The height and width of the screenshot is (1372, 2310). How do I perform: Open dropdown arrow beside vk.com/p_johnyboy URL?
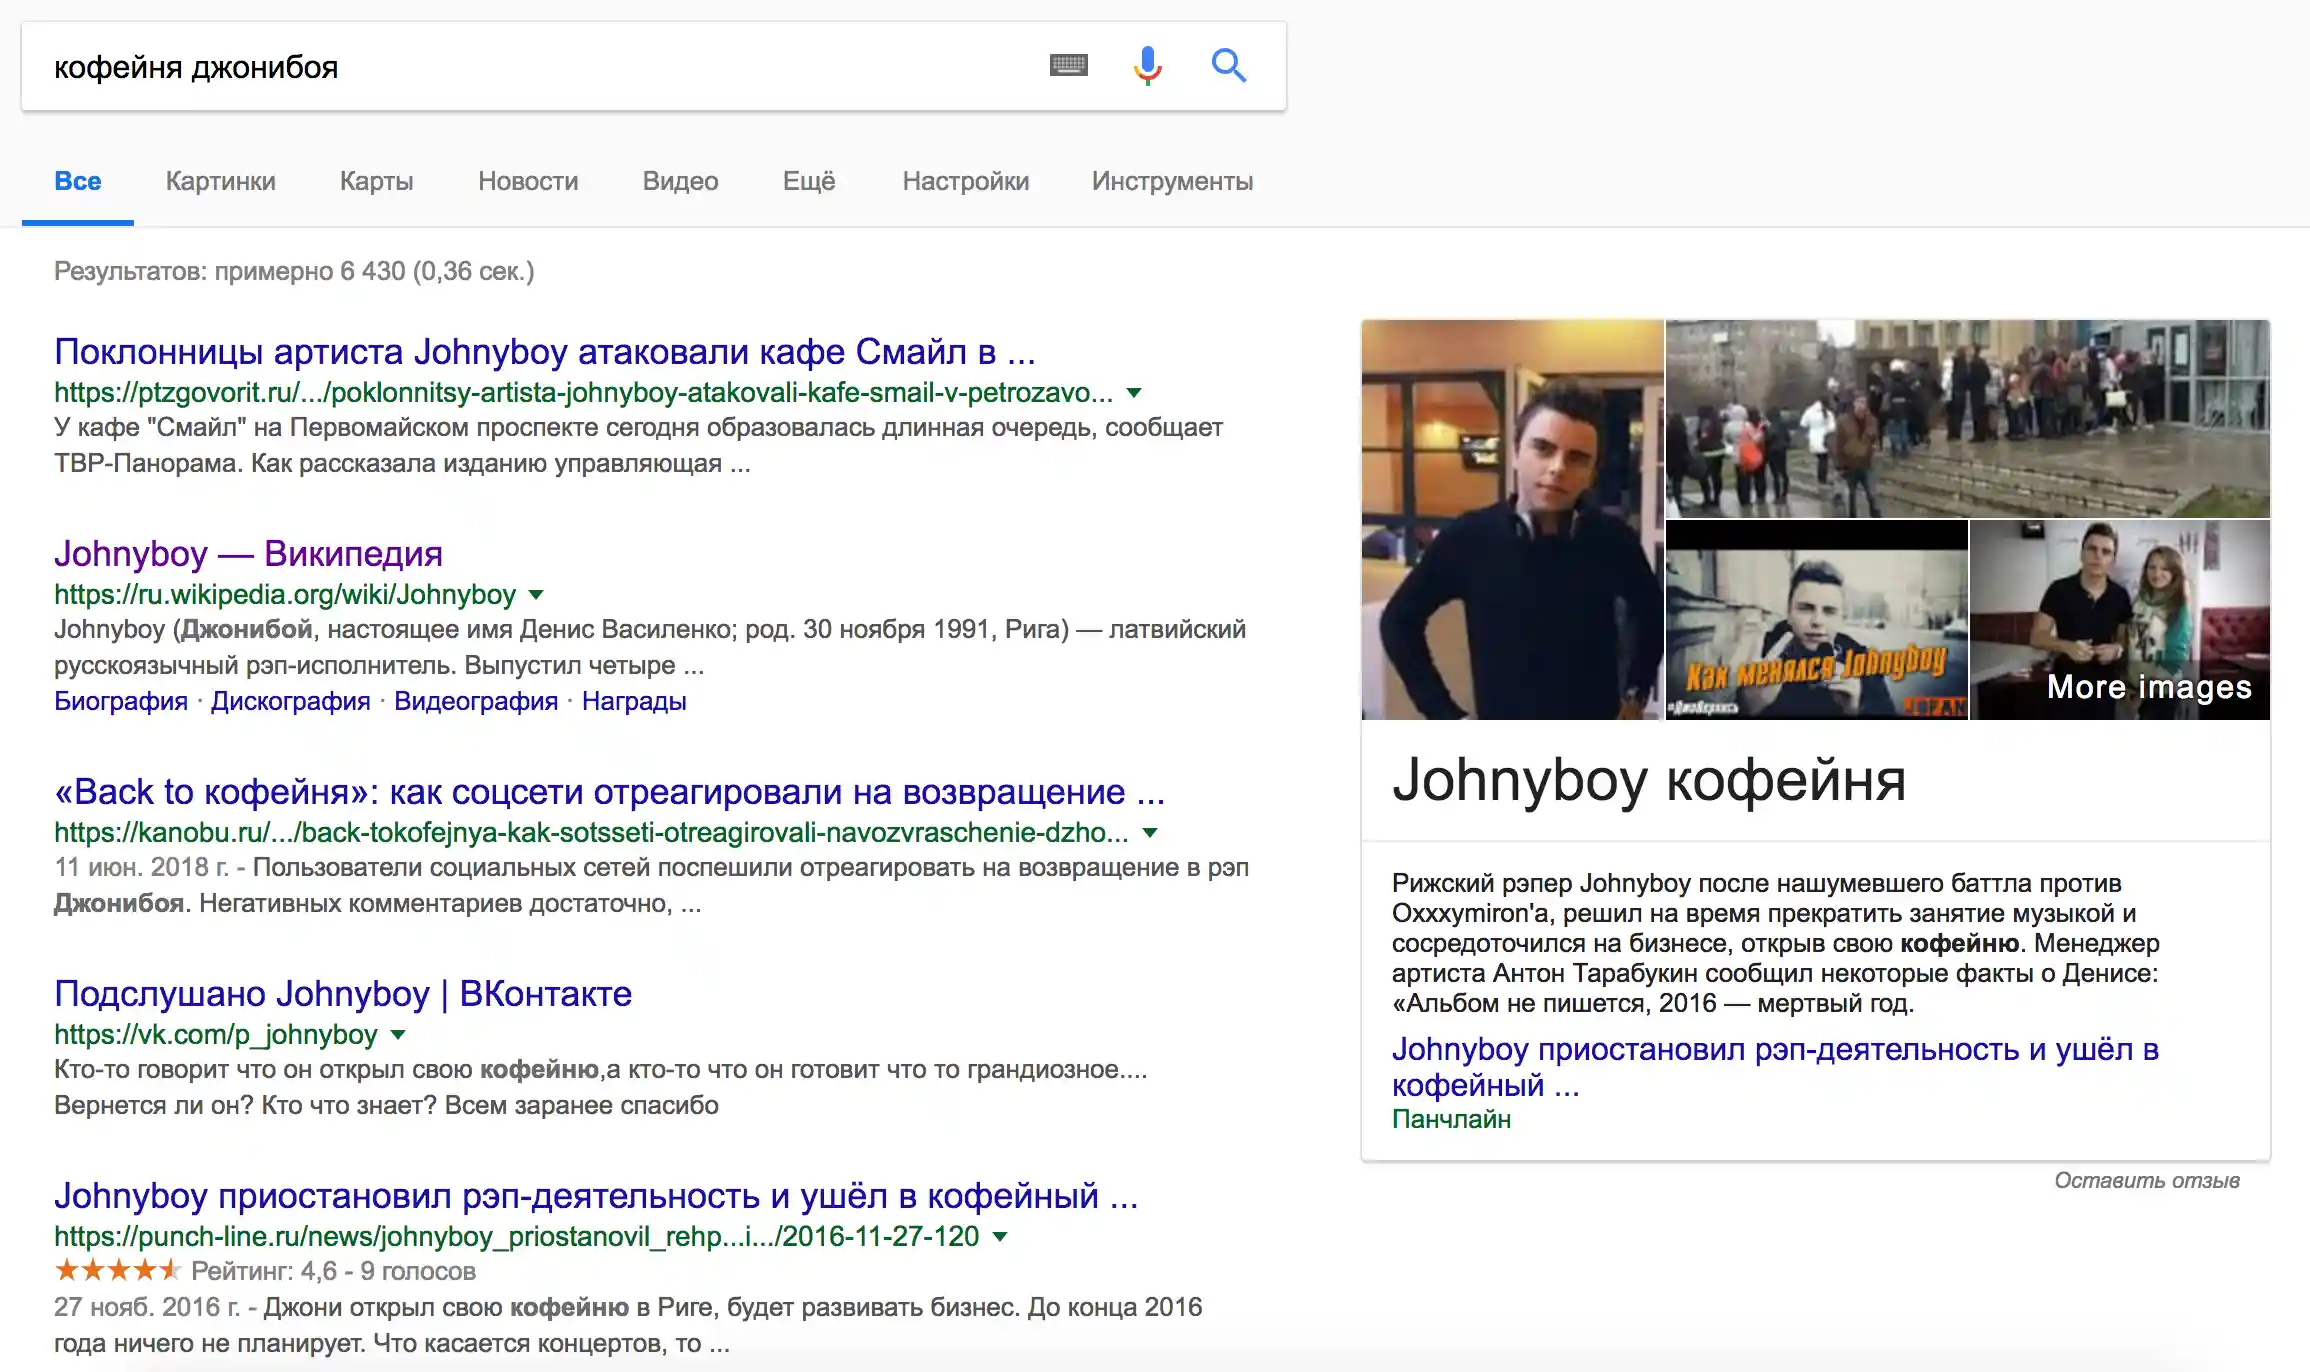[x=398, y=1035]
